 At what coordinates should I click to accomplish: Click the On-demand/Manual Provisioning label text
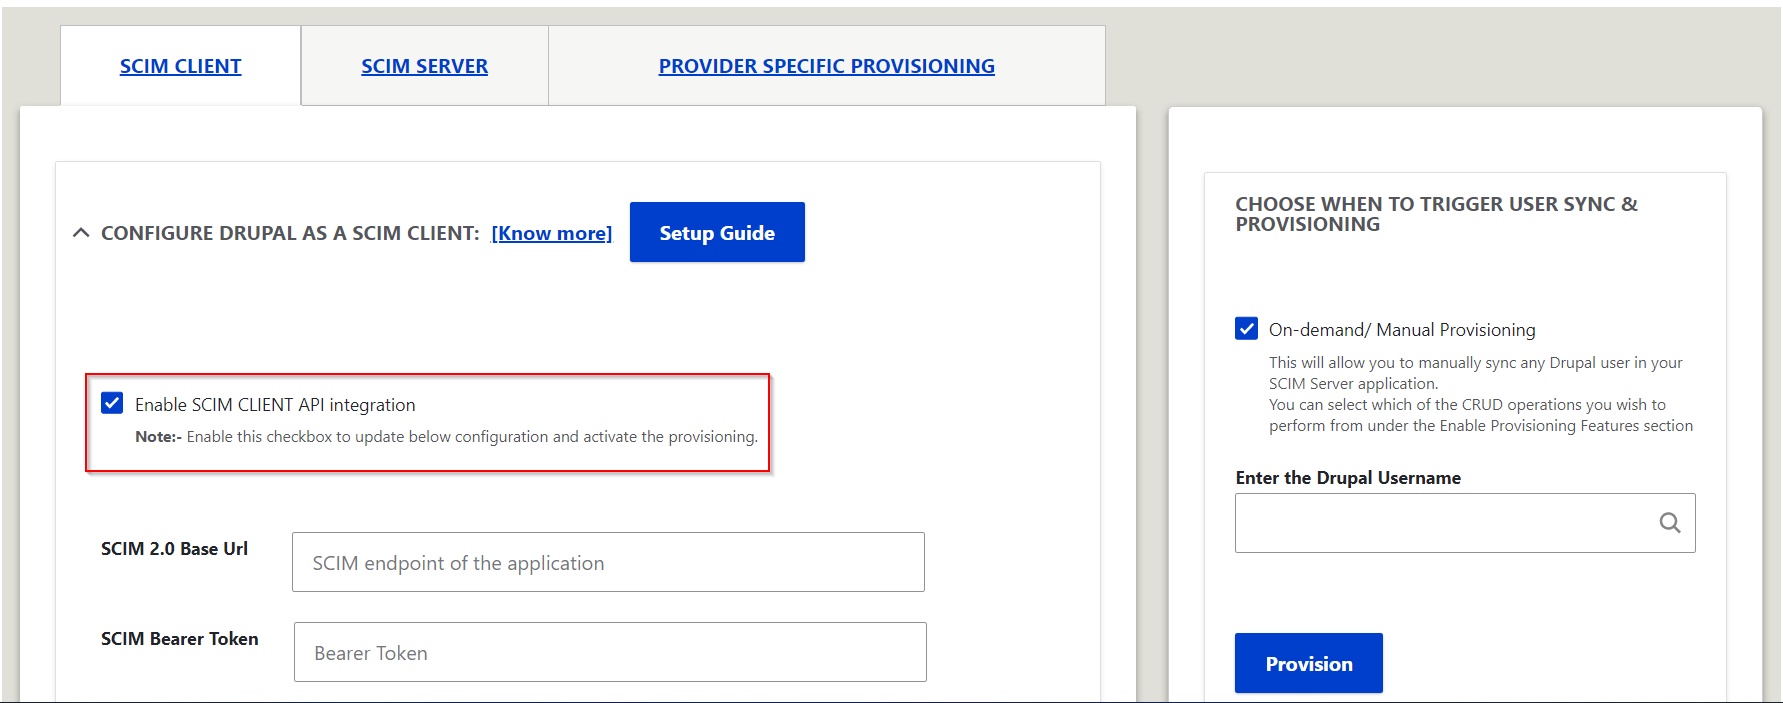tap(1400, 328)
